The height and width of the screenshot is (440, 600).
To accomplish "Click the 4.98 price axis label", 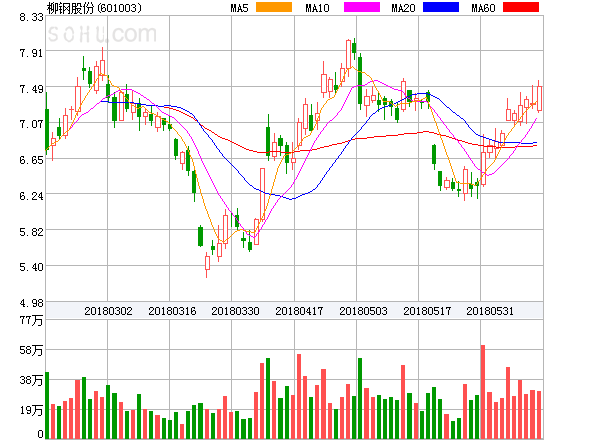I will [x=31, y=303].
